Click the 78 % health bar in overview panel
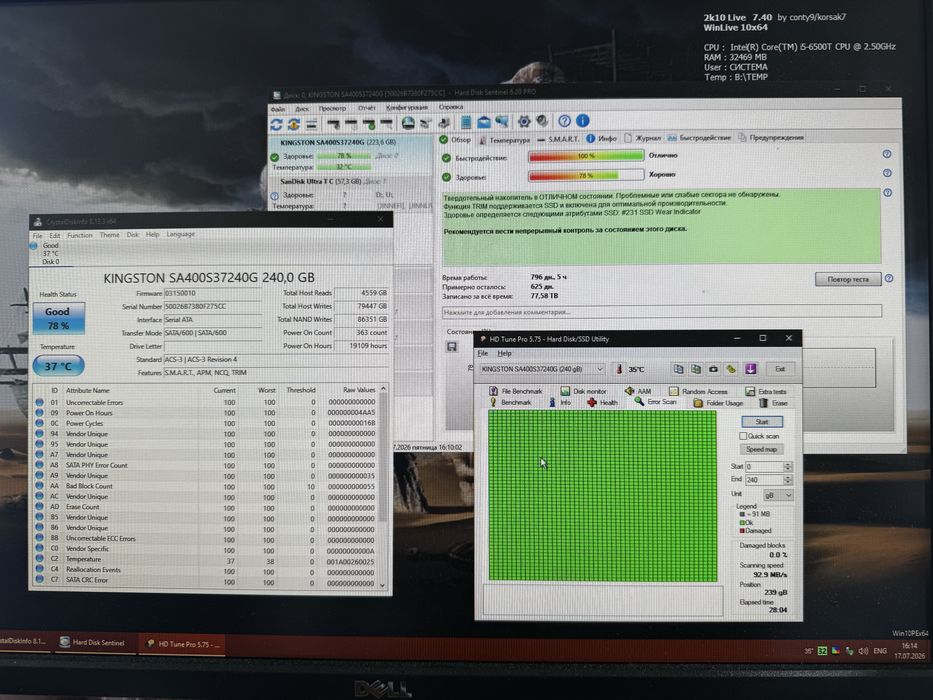 (x=586, y=176)
